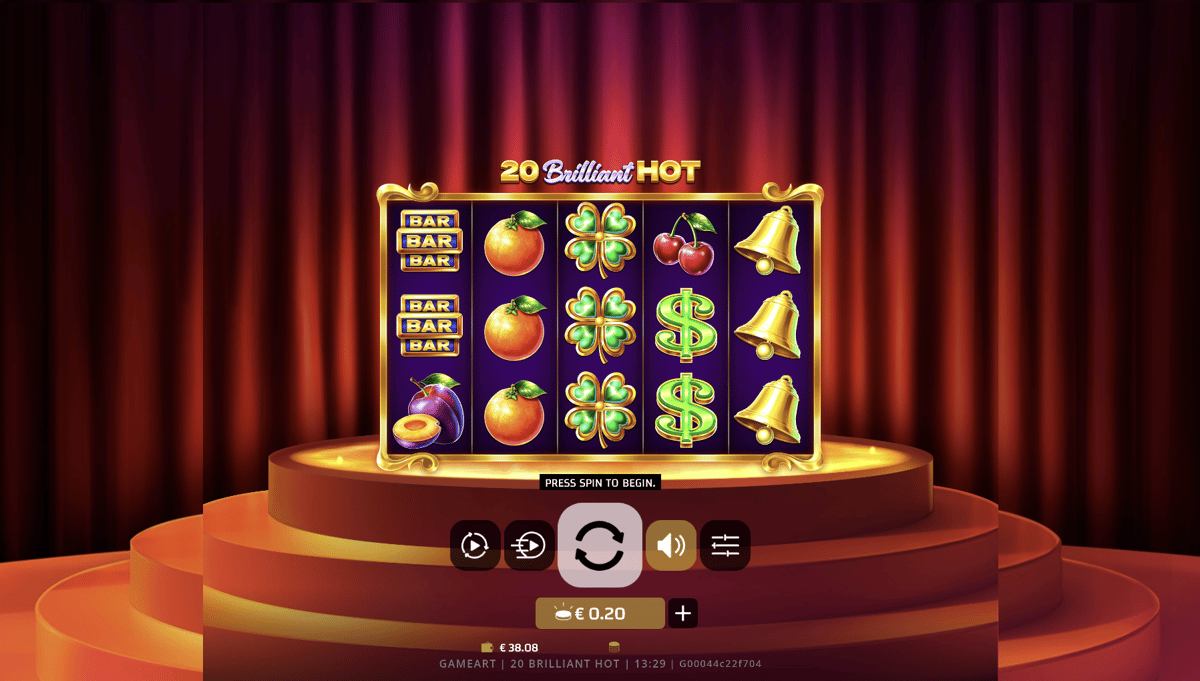This screenshot has height=681, width=1200.
Task: Select the plum symbol on the reels
Action: click(428, 411)
